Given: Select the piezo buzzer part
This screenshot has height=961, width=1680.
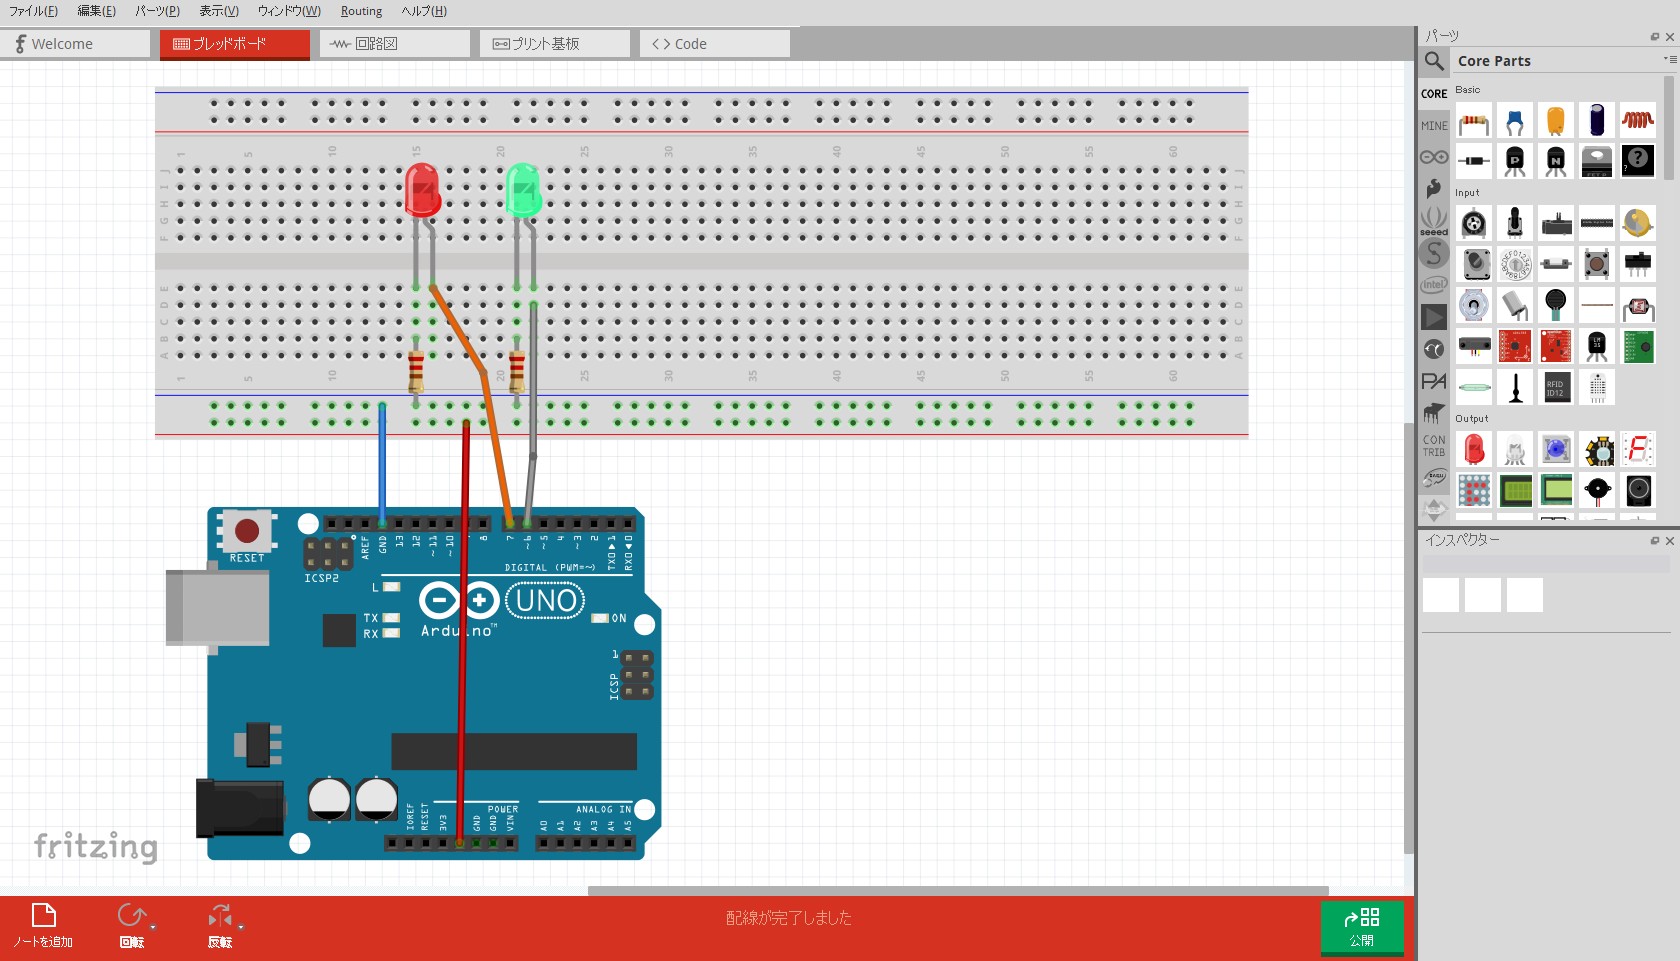Looking at the screenshot, I should (x=1597, y=491).
